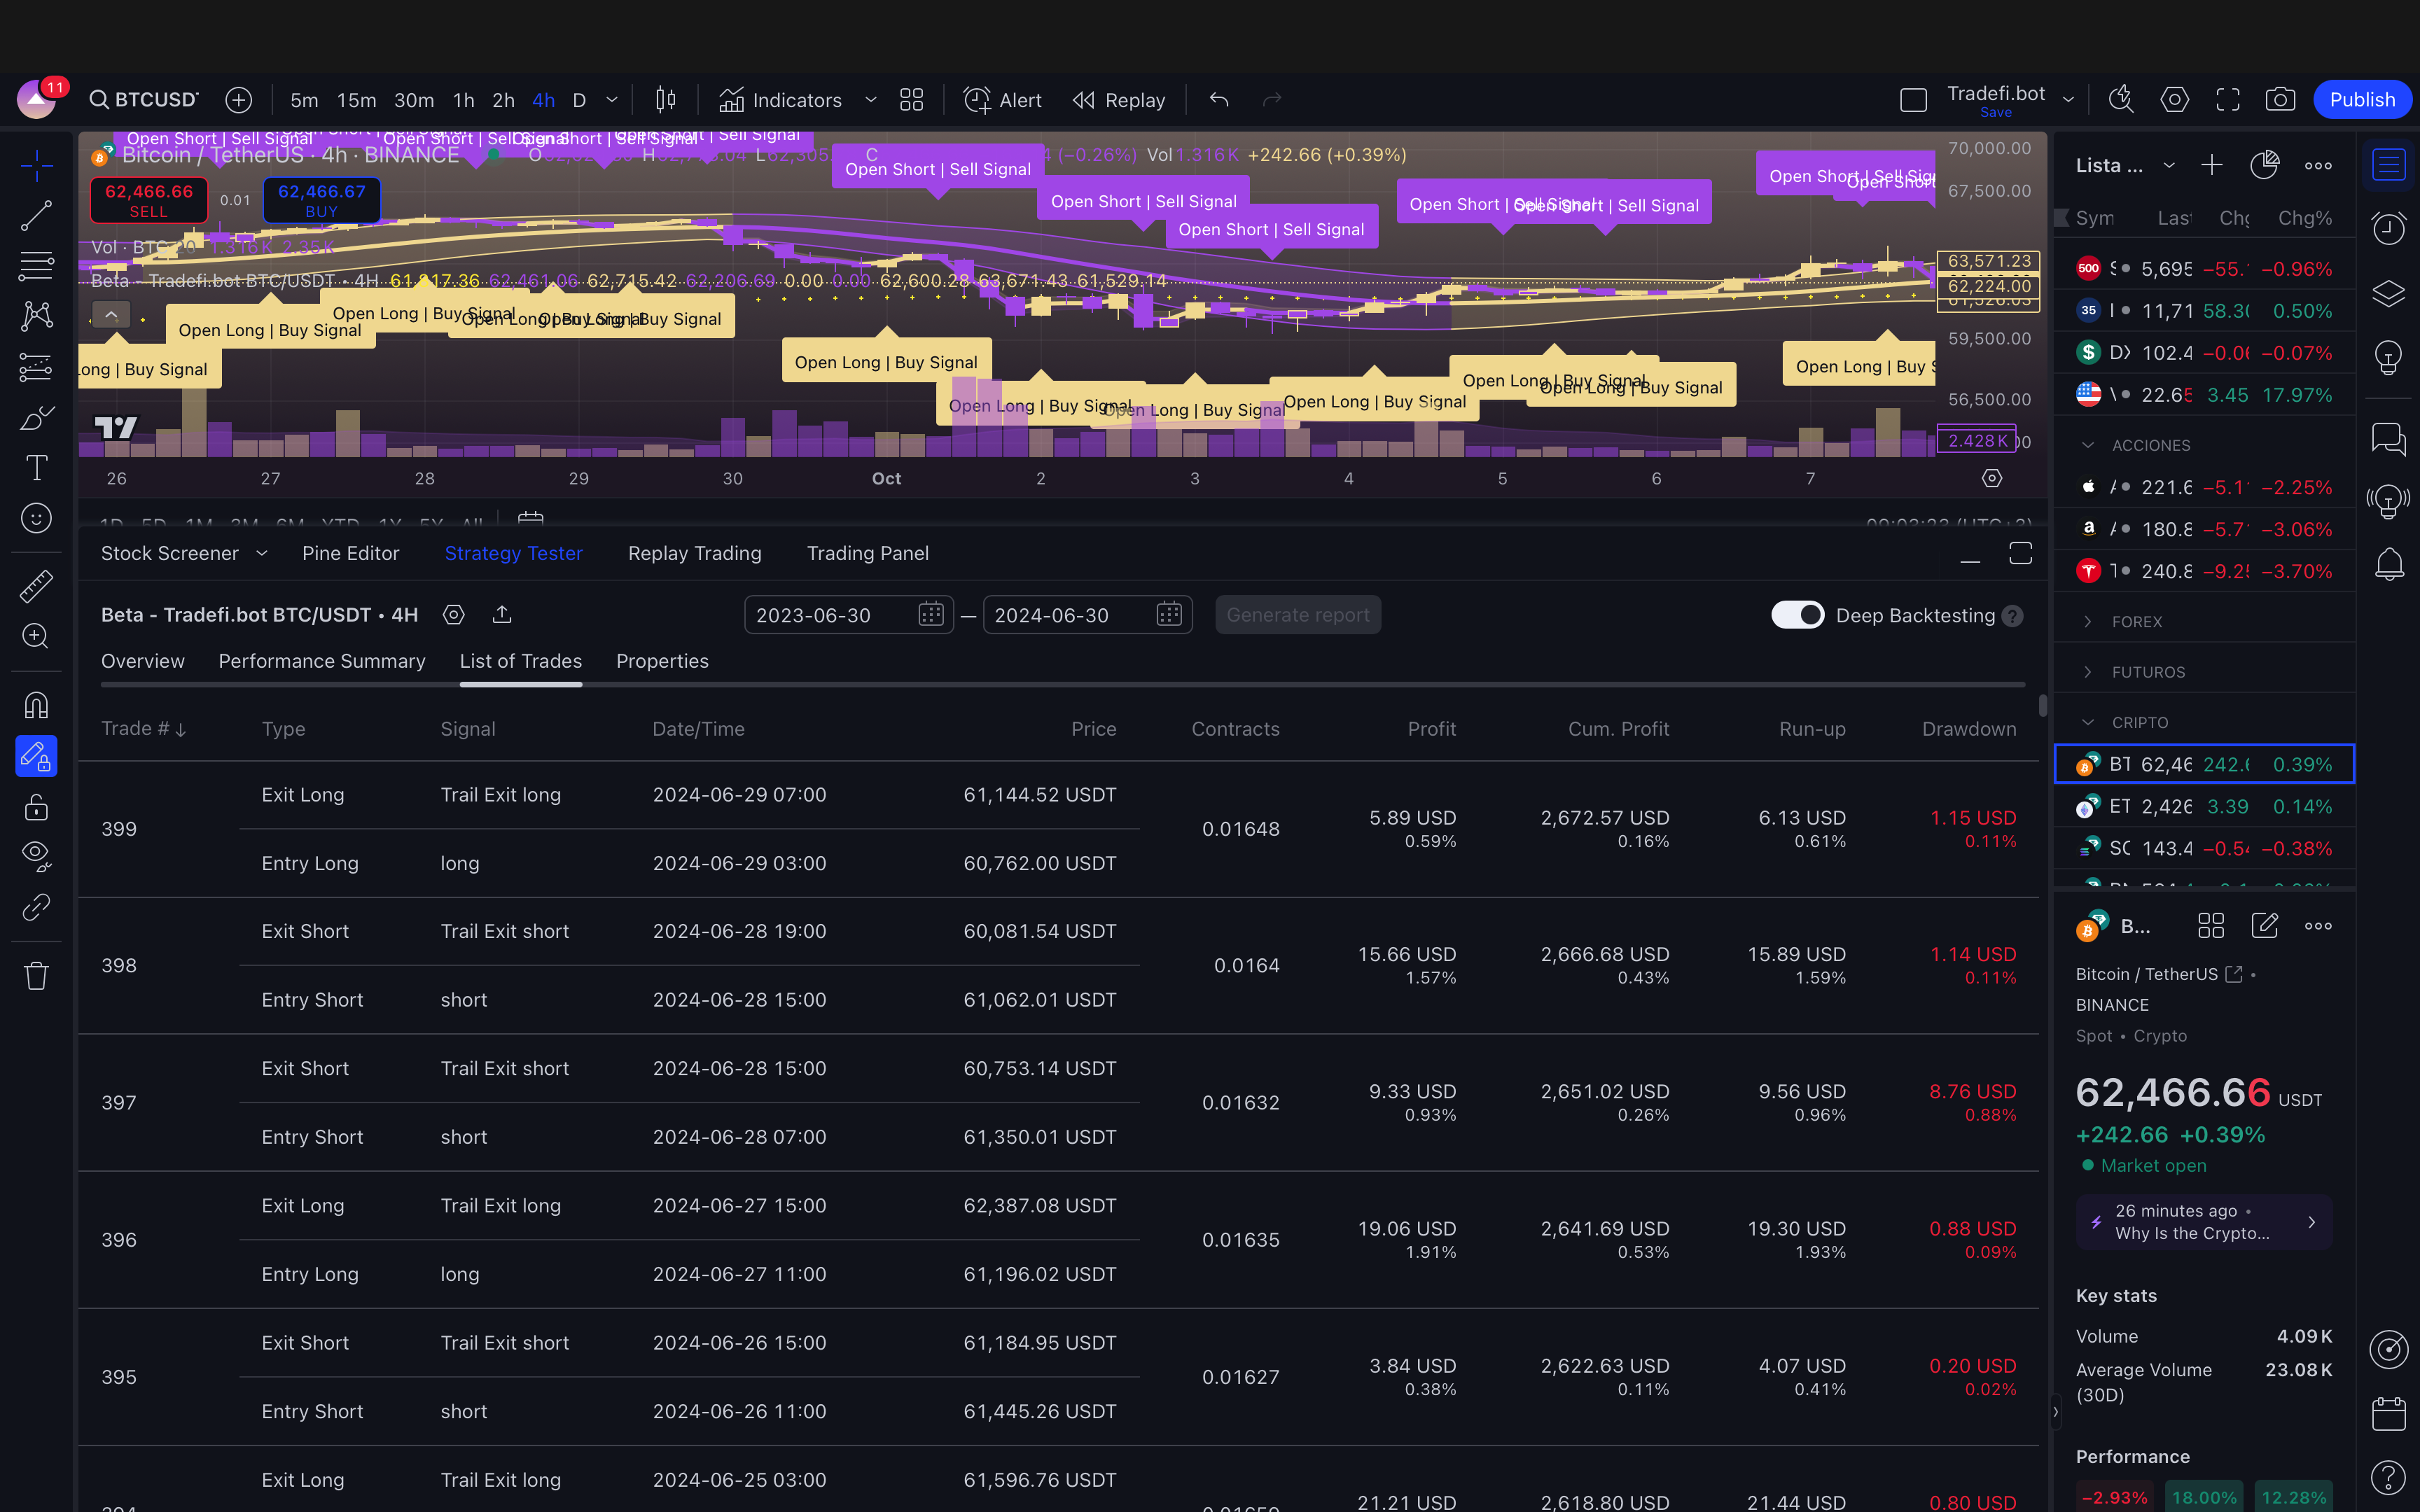Image resolution: width=2420 pixels, height=1512 pixels.
Task: Open strategy settings gear beside strategy name
Action: (454, 615)
